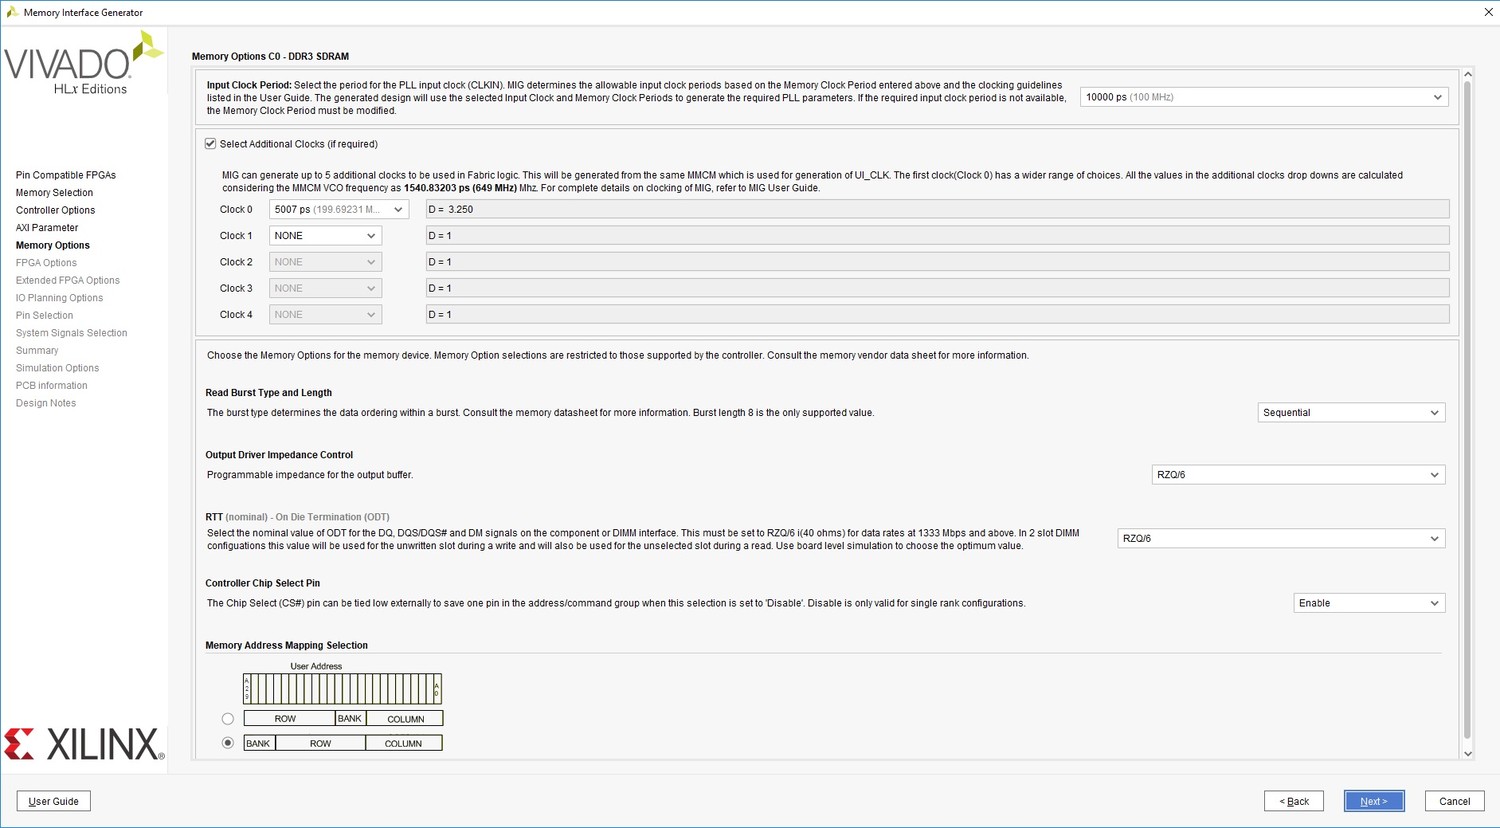Expand Output Driver Impedance Control dropdown
This screenshot has height=828, width=1500.
point(1298,475)
